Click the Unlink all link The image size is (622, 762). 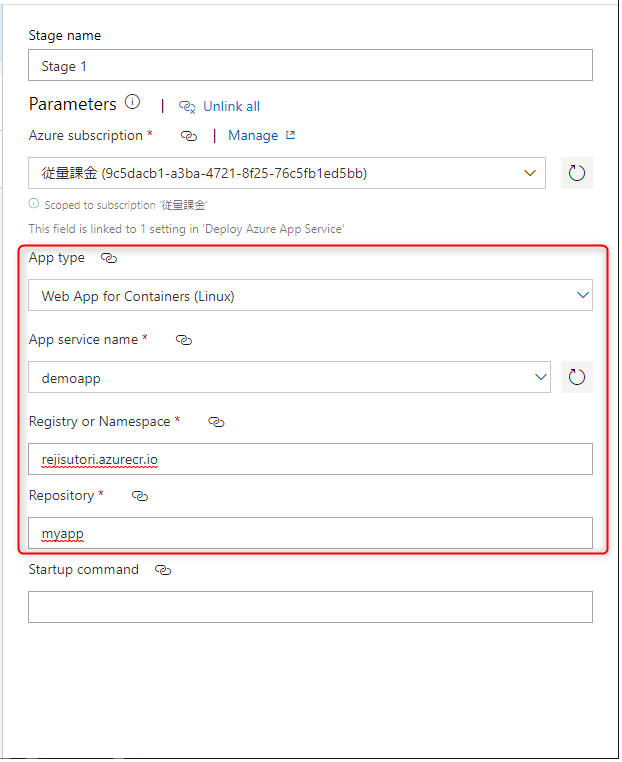(231, 106)
